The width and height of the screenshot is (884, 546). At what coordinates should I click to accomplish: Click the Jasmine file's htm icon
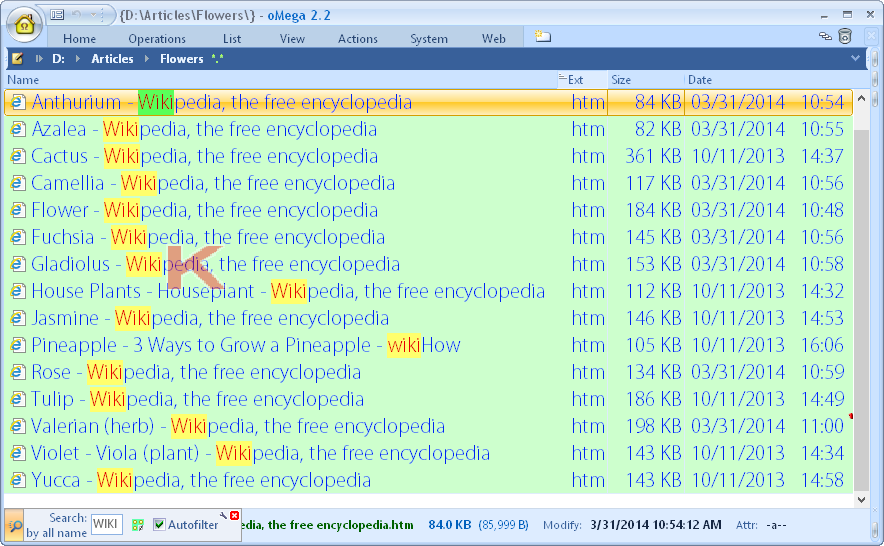click(x=18, y=318)
